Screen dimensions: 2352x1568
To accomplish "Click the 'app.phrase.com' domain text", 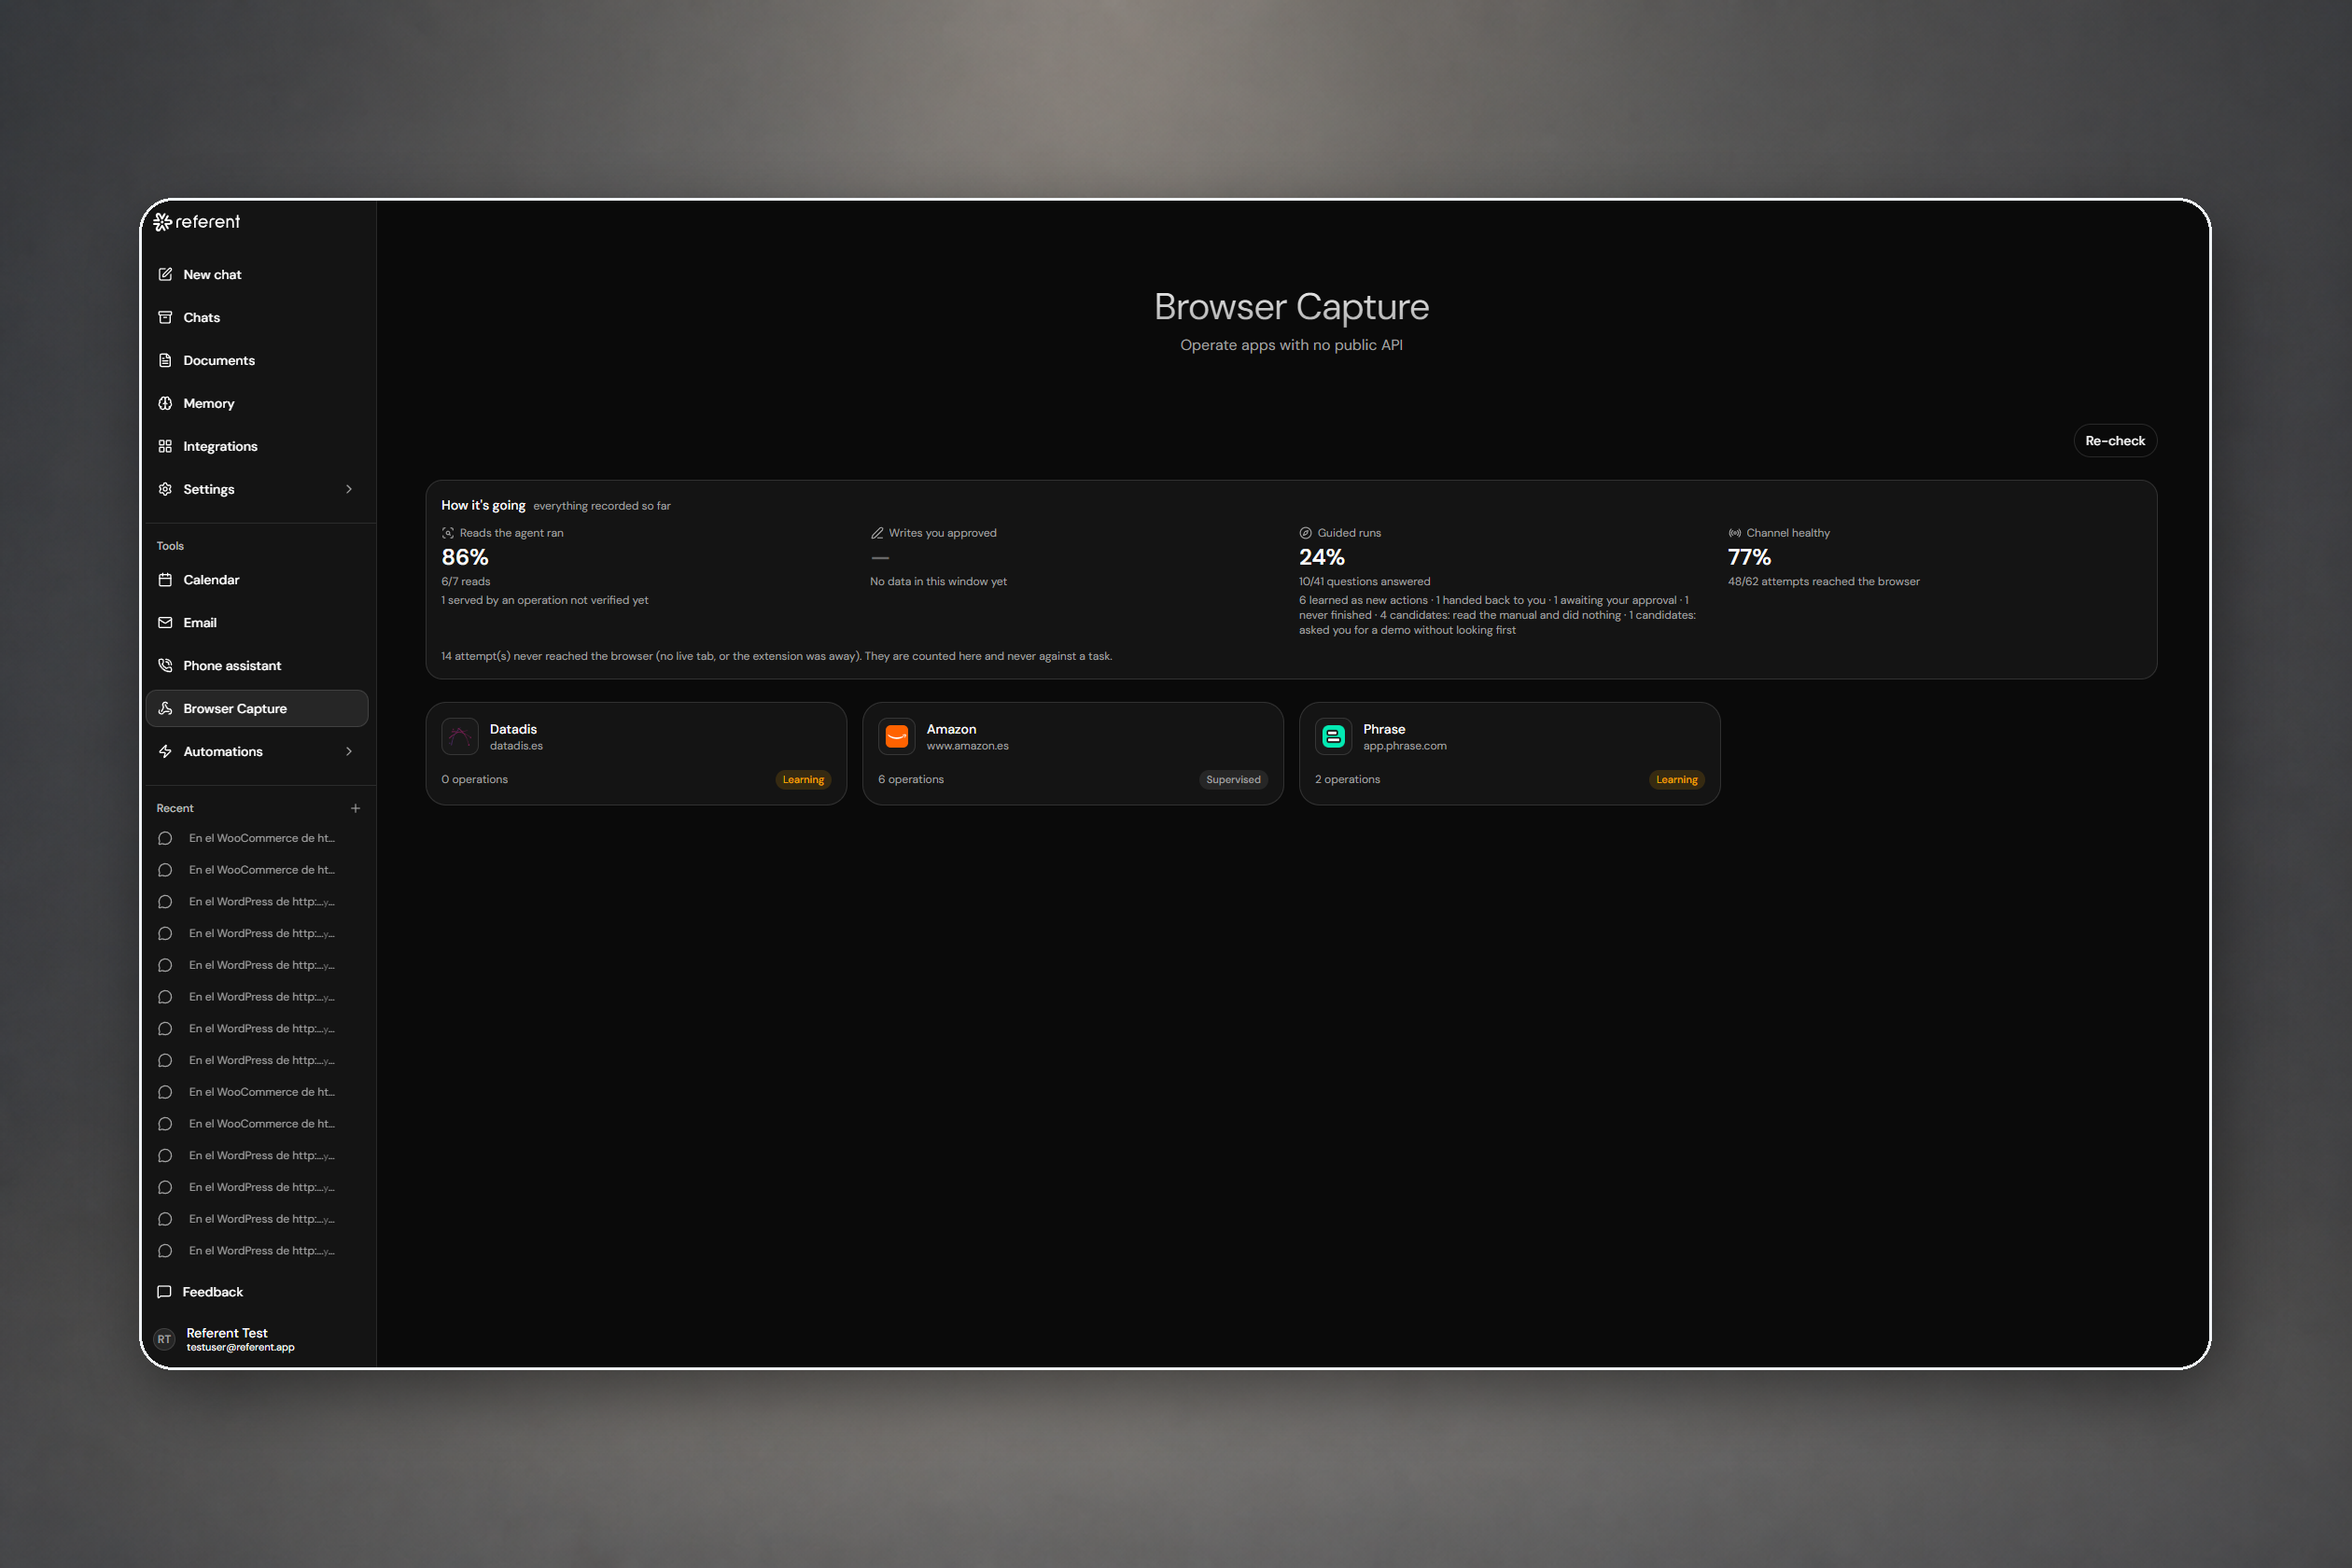I will point(1404,746).
